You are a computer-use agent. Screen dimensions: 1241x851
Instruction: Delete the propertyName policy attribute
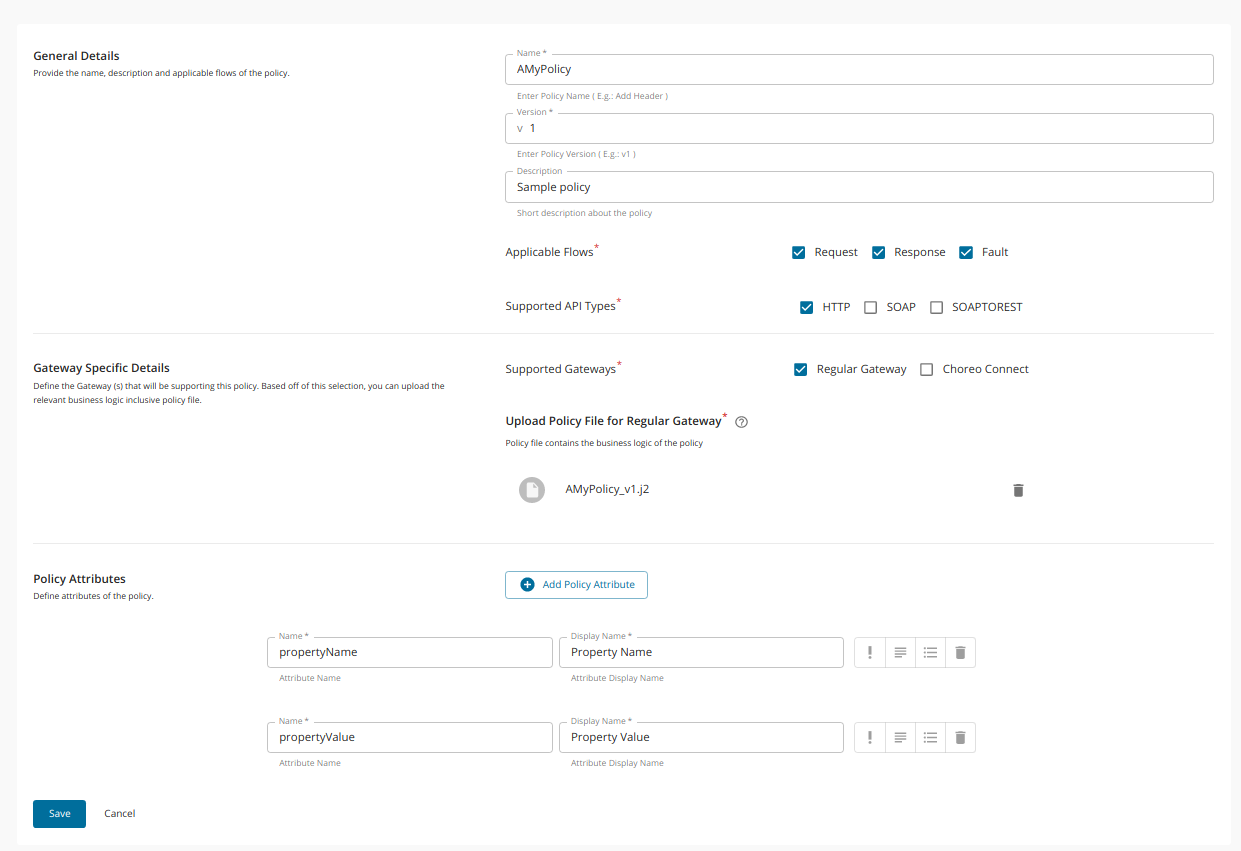(x=960, y=652)
